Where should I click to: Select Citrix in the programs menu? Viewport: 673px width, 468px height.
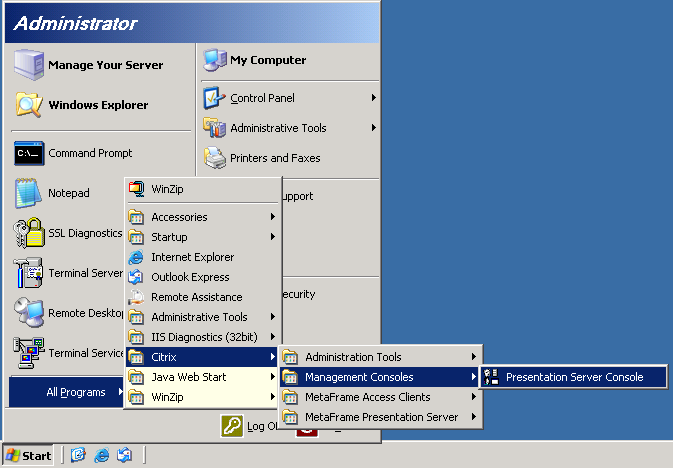coord(201,357)
